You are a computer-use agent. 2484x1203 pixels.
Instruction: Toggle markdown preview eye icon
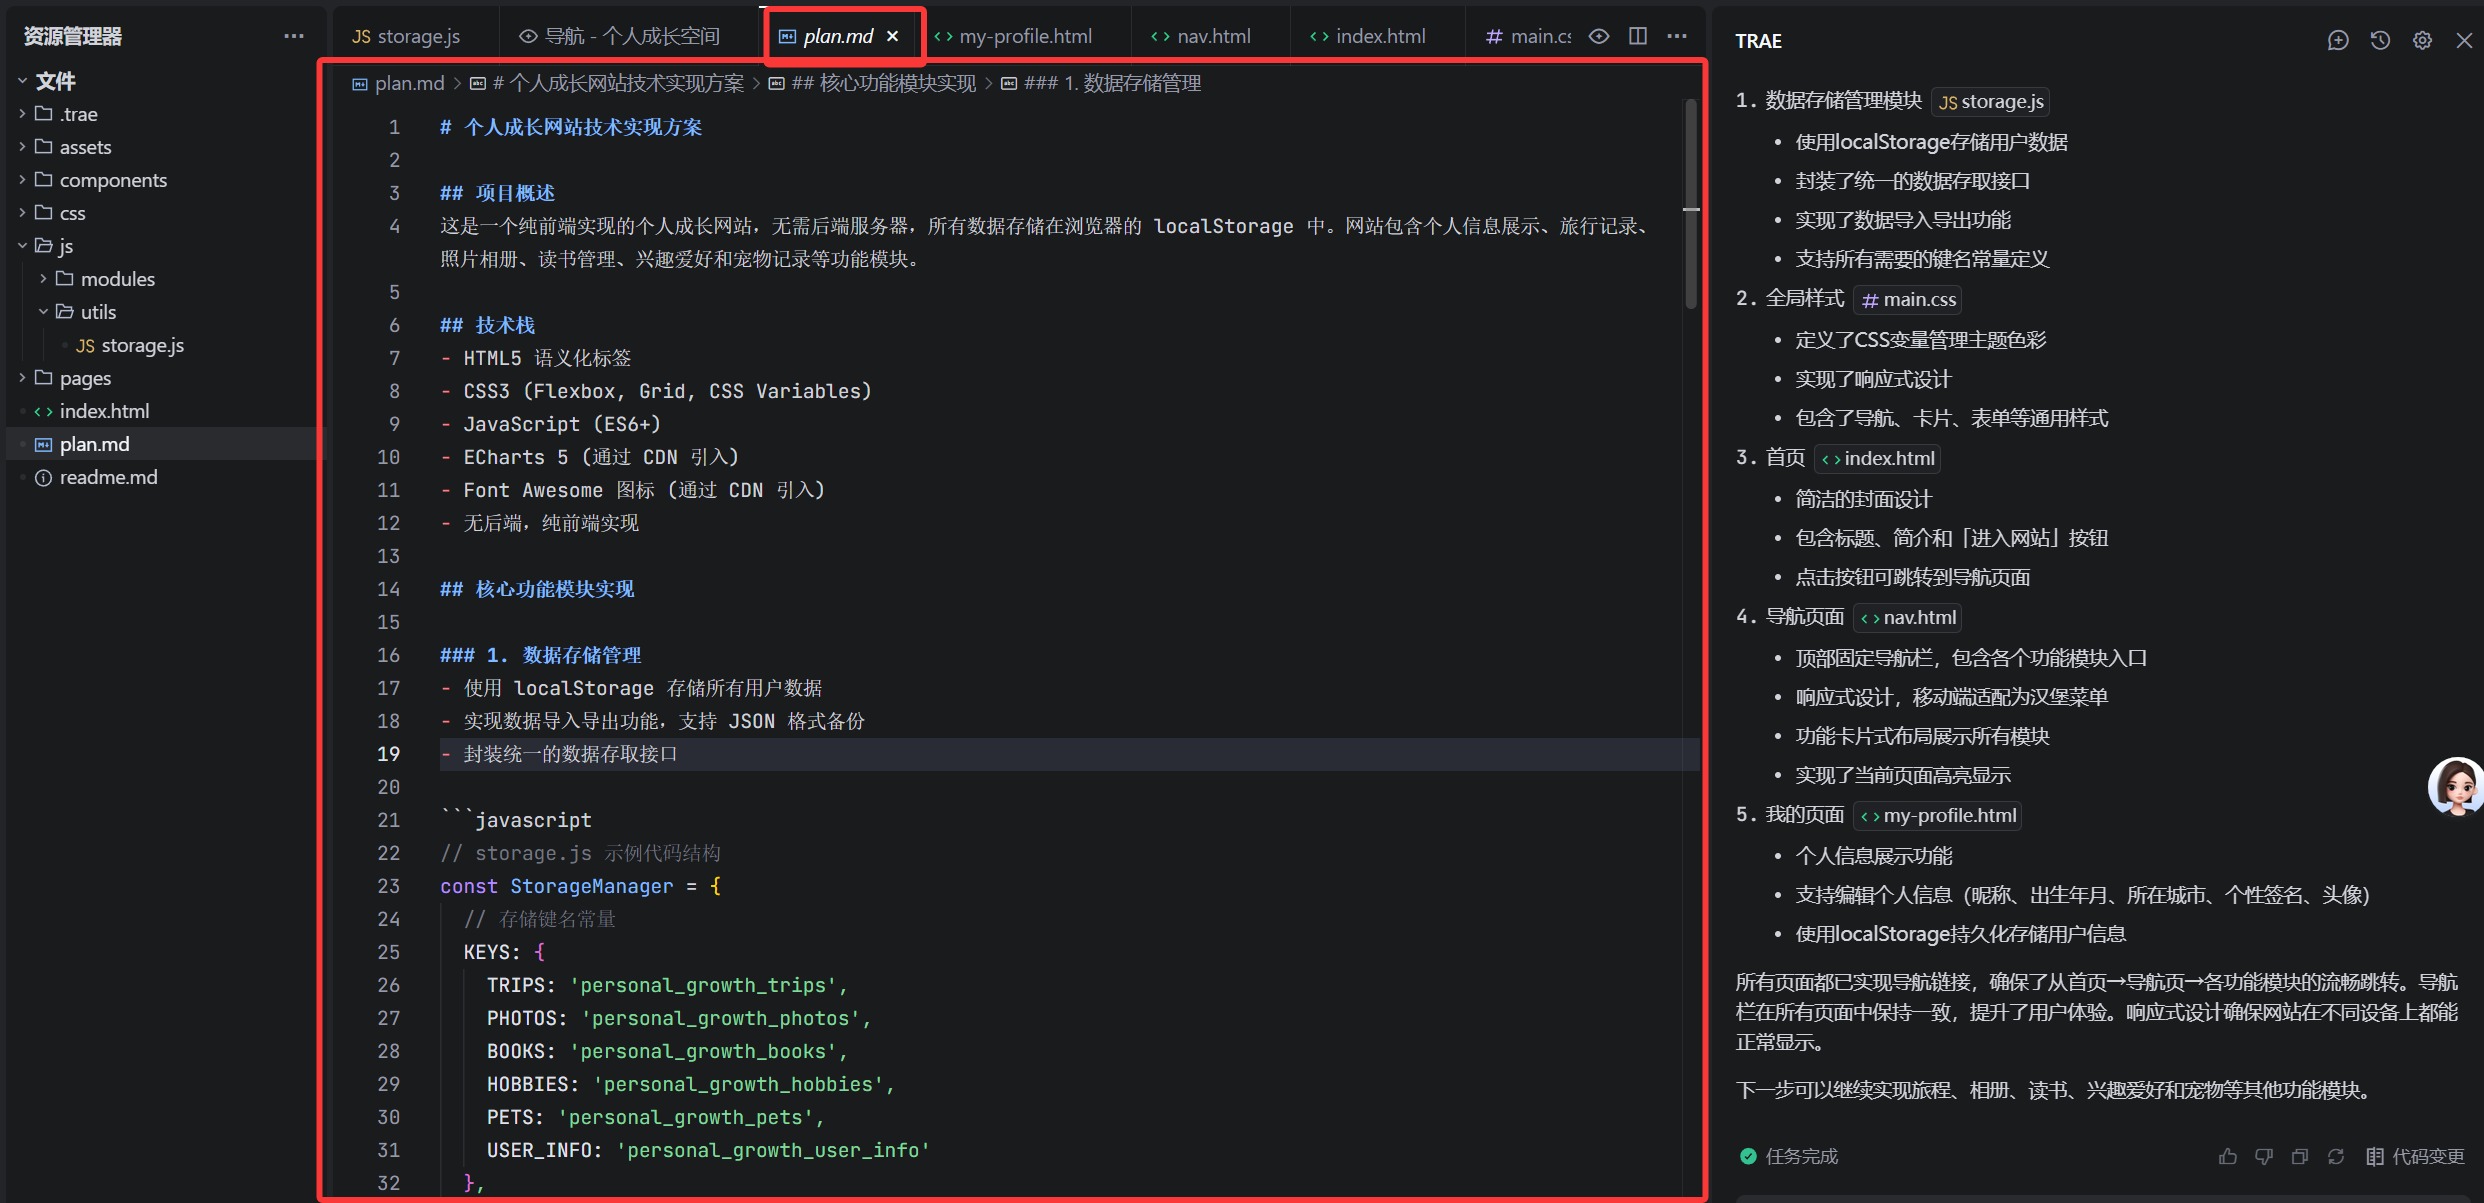(1599, 36)
